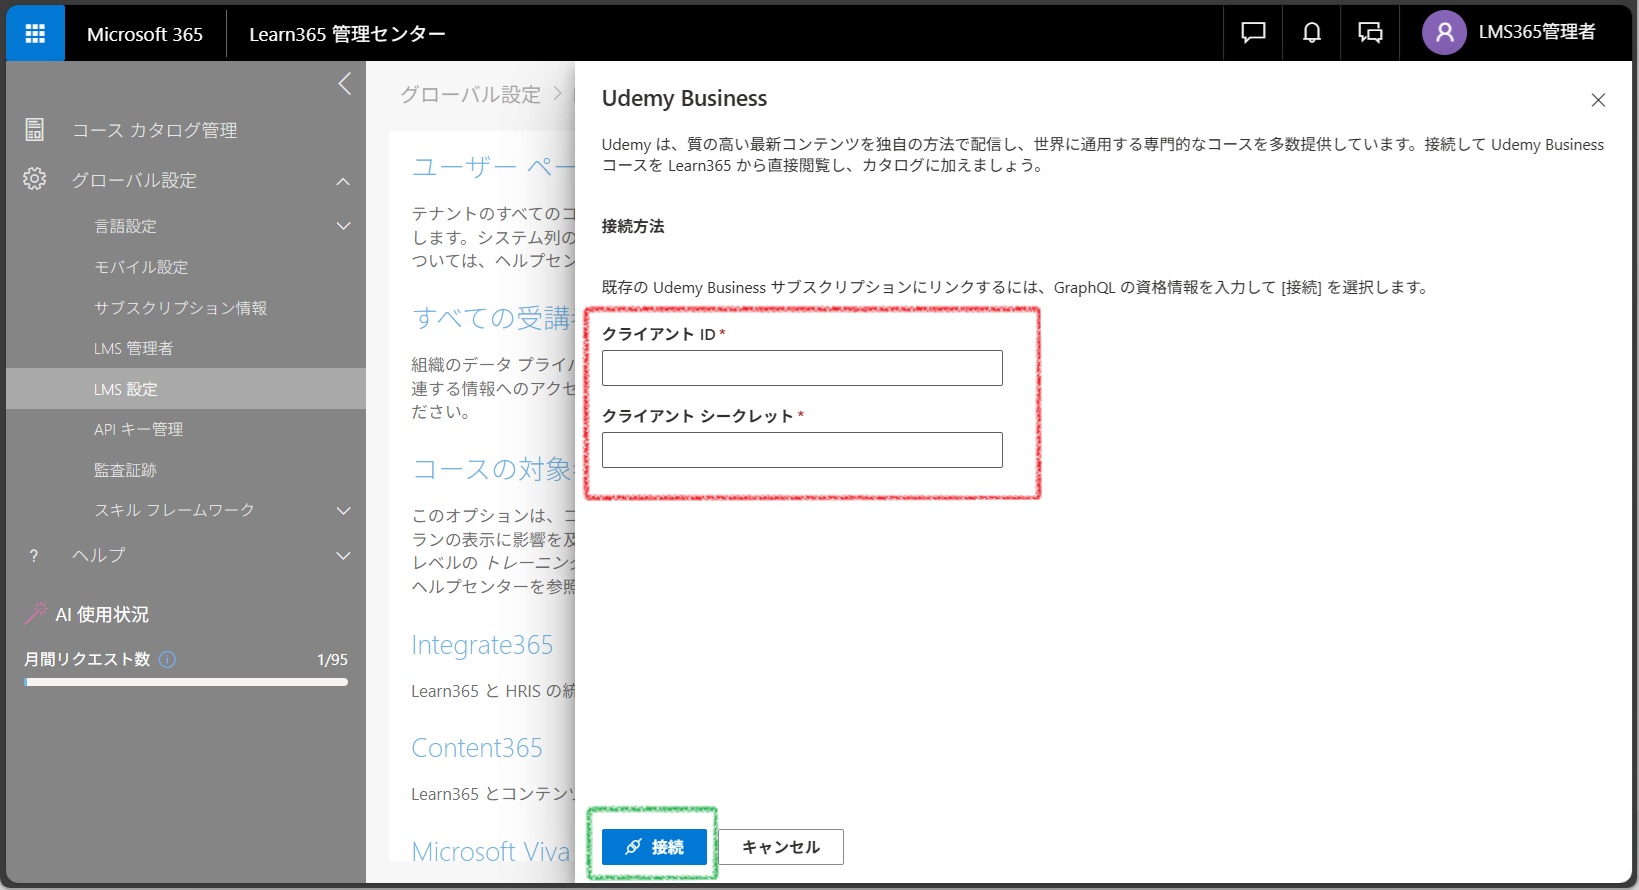This screenshot has width=1639, height=890.
Task: Open the LMS365管理者 account avatar
Action: (1444, 33)
